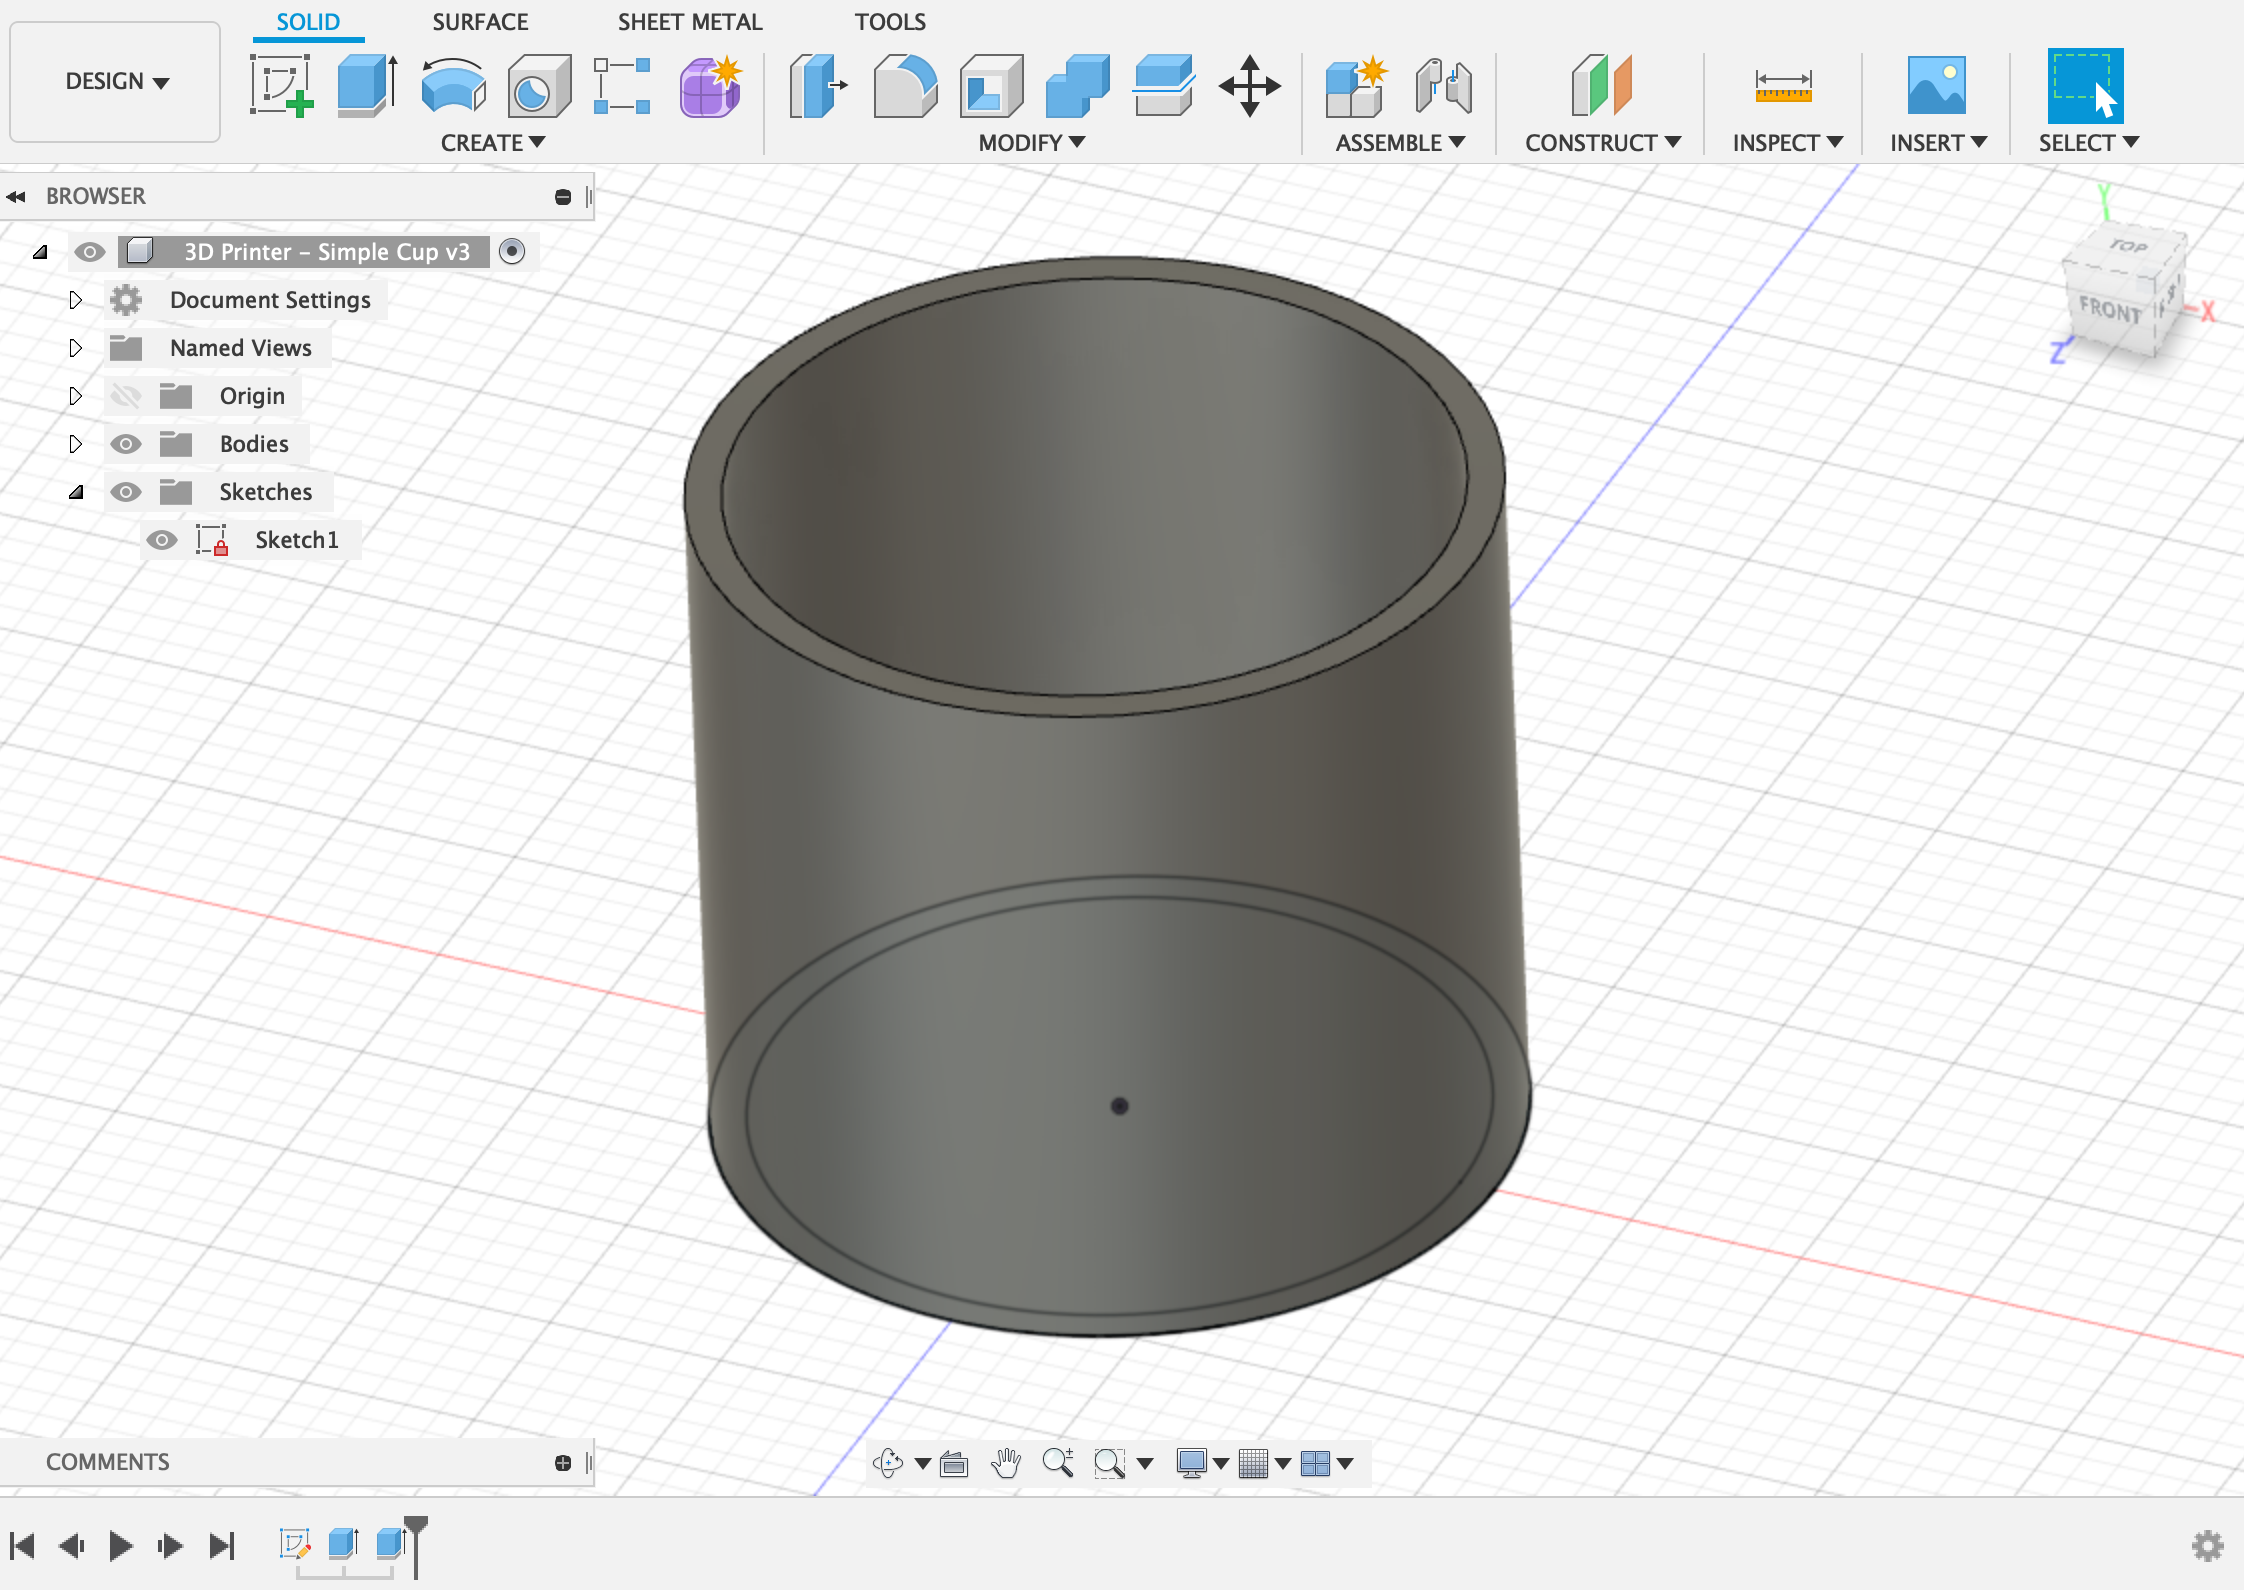This screenshot has height=1590, width=2244.
Task: Toggle visibility of 3D Printer Simple Cup root
Action: (90, 252)
